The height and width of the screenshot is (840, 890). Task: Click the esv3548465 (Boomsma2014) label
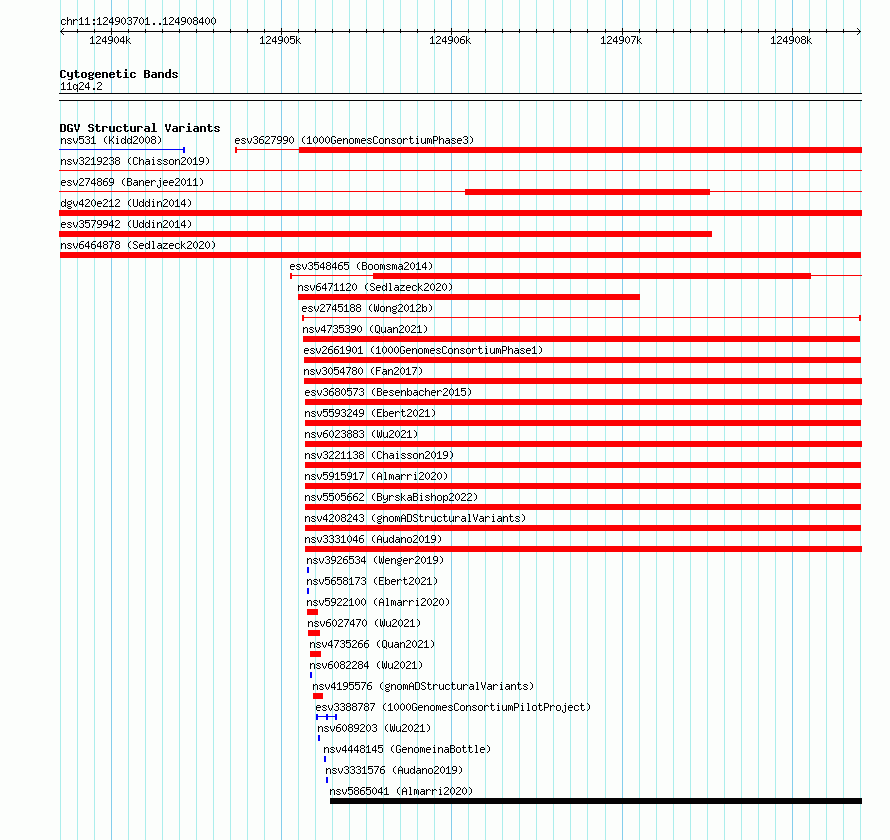point(361,266)
